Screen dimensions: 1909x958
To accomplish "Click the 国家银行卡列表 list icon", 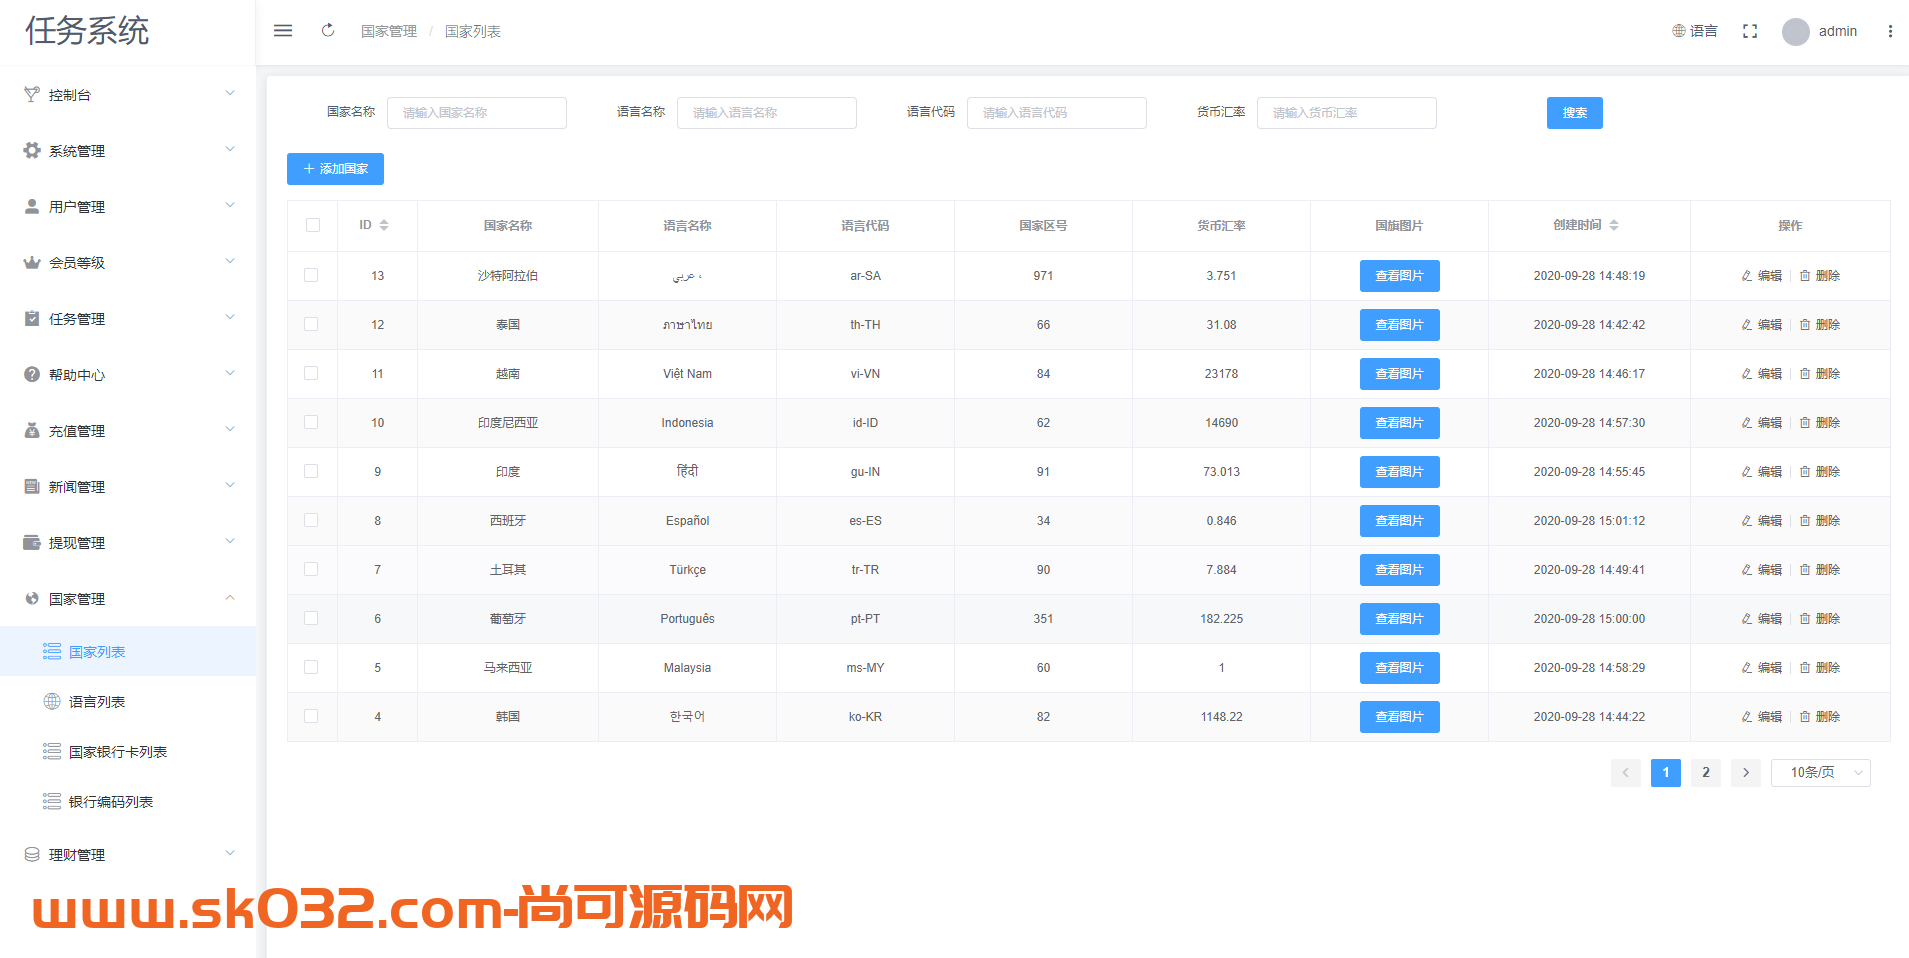I will click(52, 751).
